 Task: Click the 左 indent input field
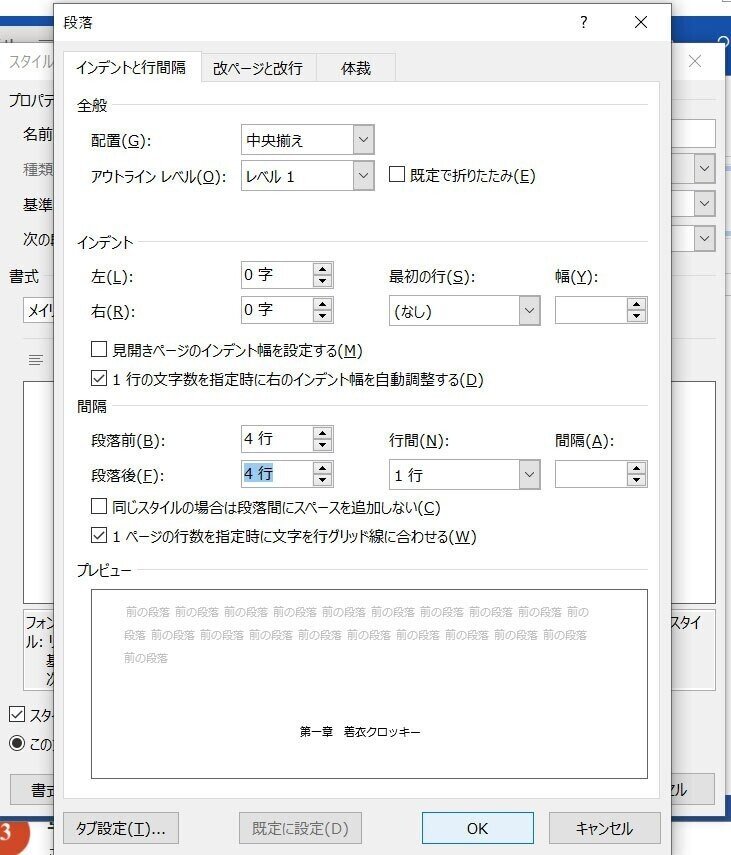tap(277, 275)
